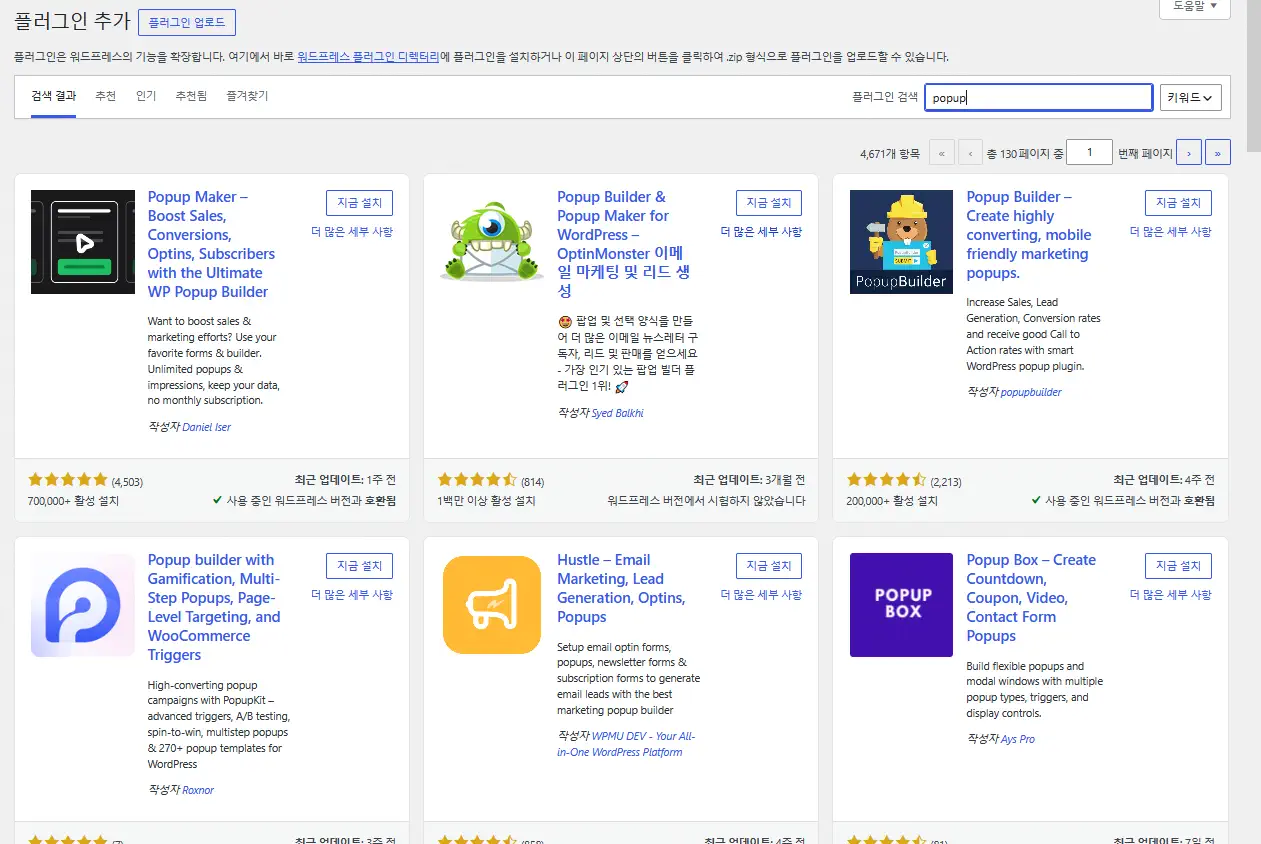Screen dimensions: 1261x844
Task: Install the Hustle plugin now
Action: click(769, 566)
